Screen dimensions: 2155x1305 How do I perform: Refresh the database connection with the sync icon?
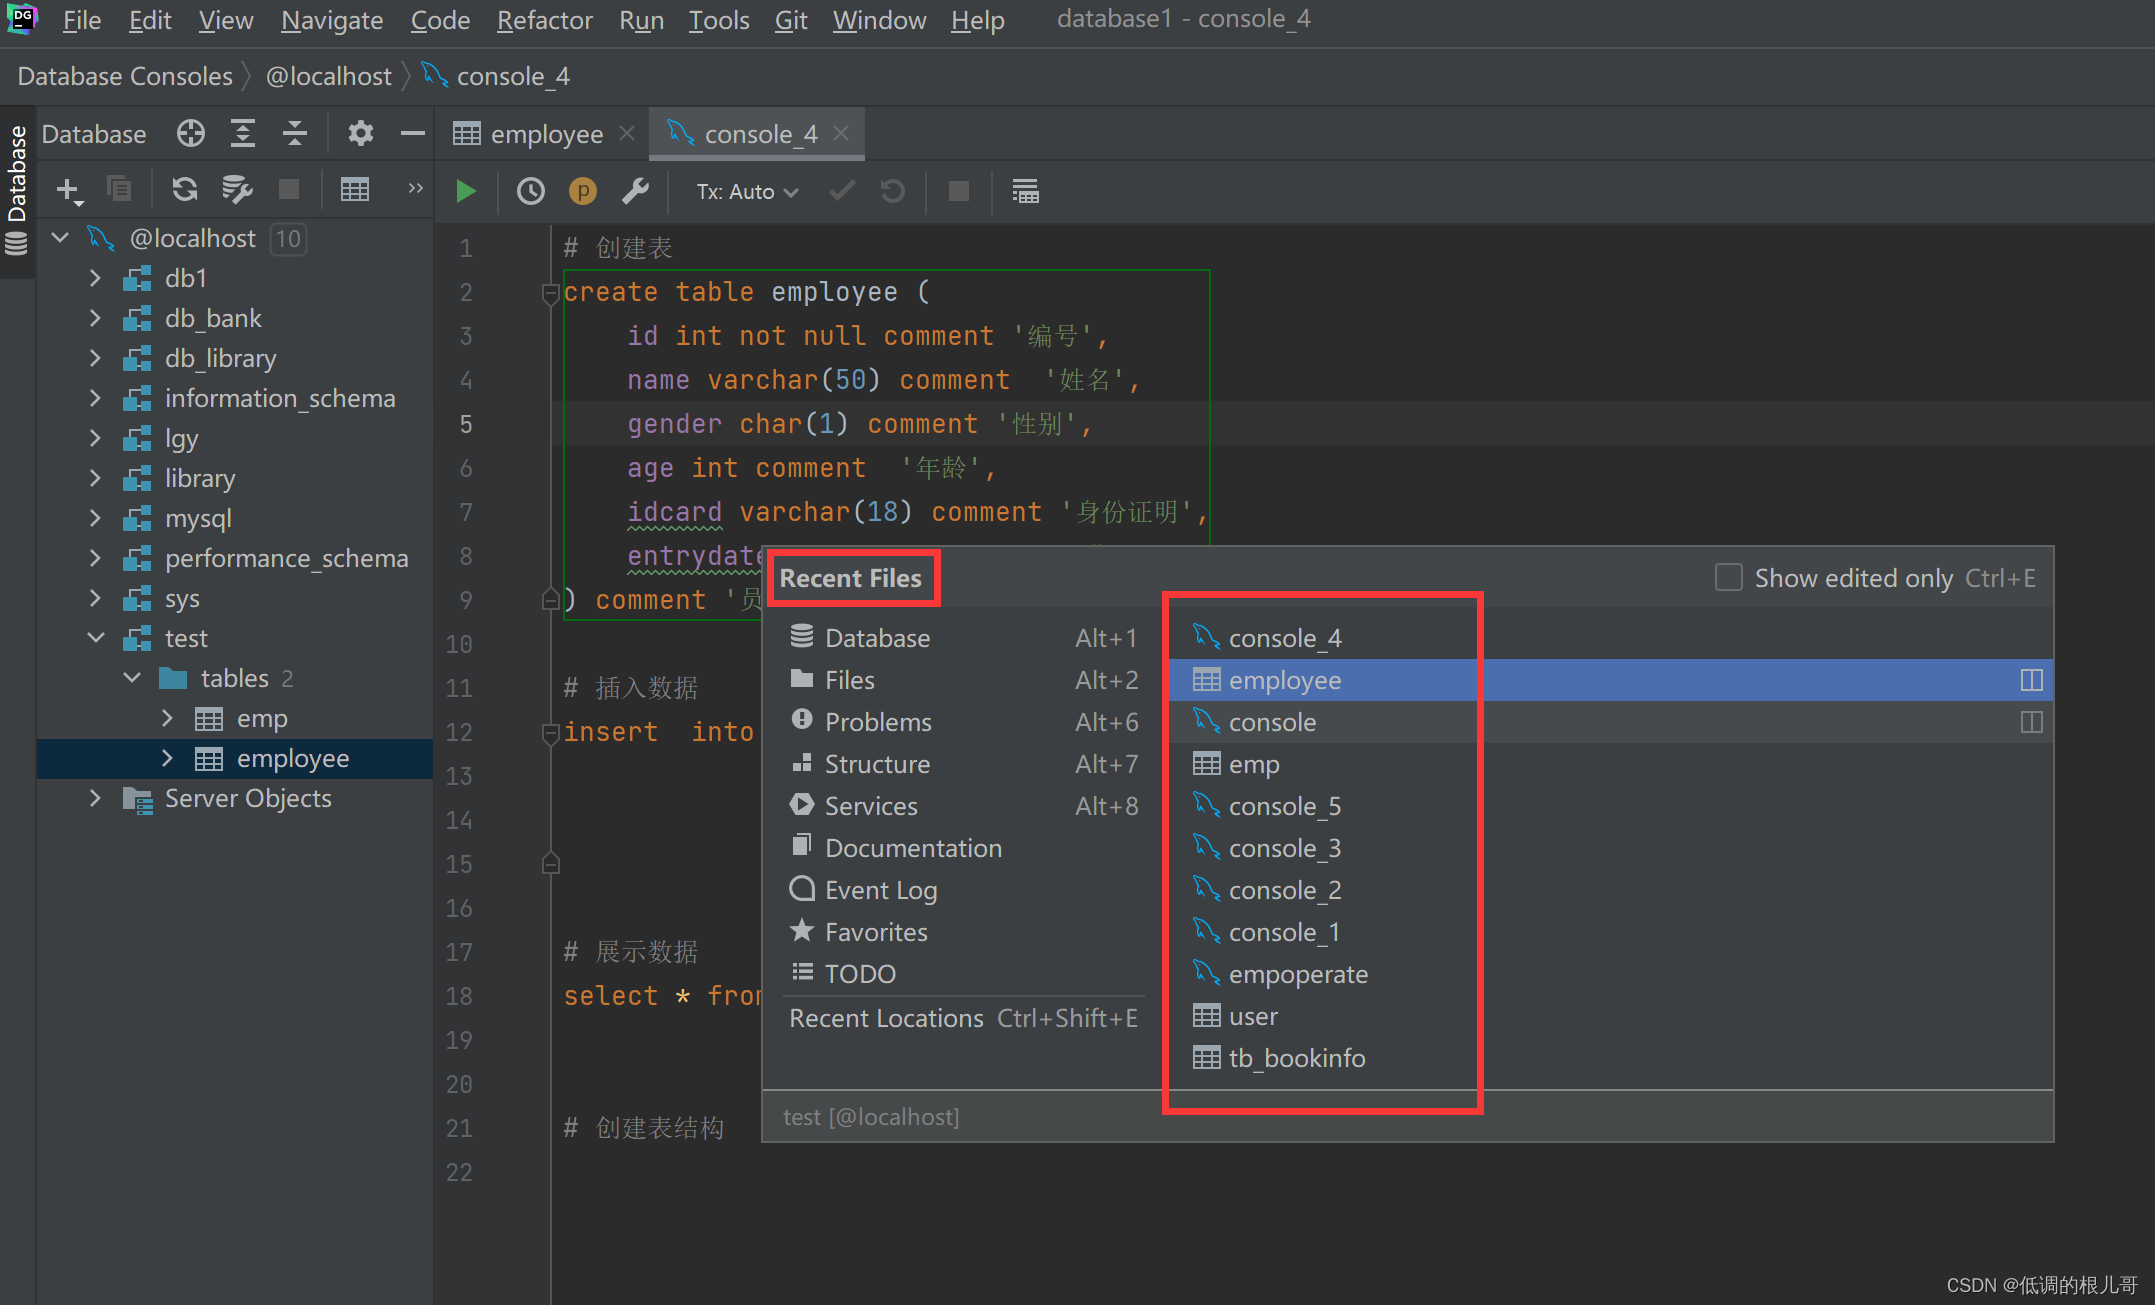pyautogui.click(x=184, y=189)
